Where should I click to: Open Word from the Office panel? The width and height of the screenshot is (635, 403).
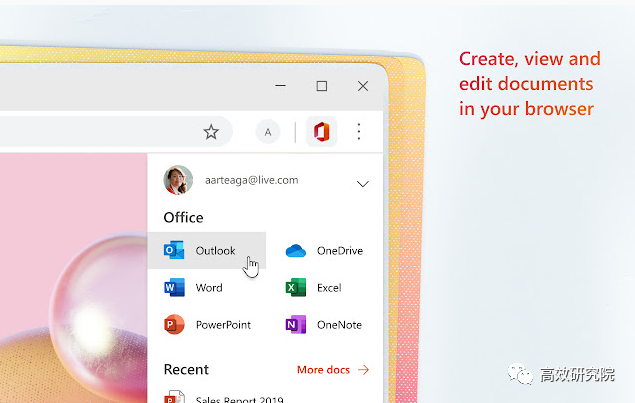tap(194, 288)
